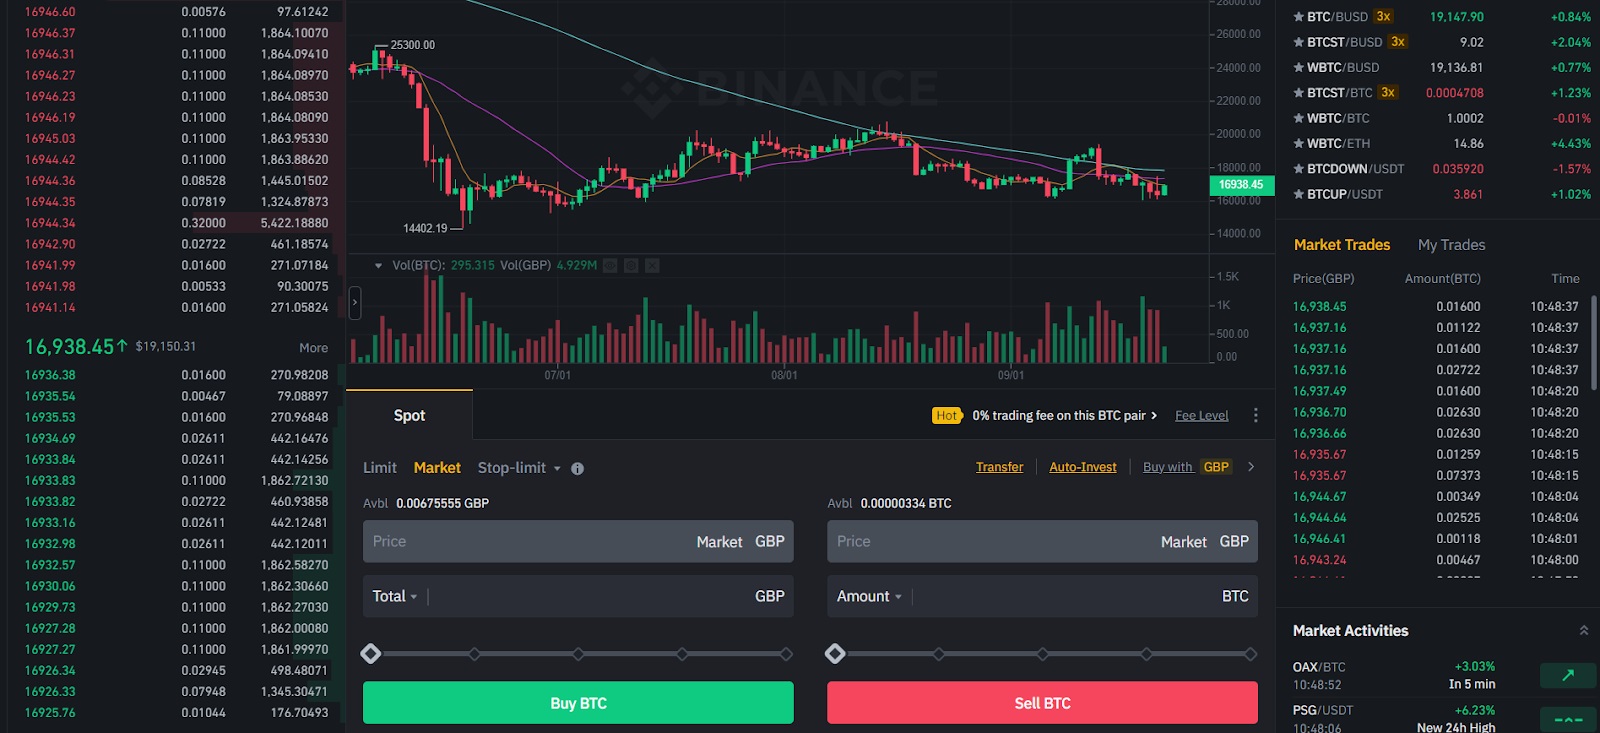This screenshot has height=733, width=1600.
Task: Select the WBTC/ETH pair row
Action: coord(1441,144)
